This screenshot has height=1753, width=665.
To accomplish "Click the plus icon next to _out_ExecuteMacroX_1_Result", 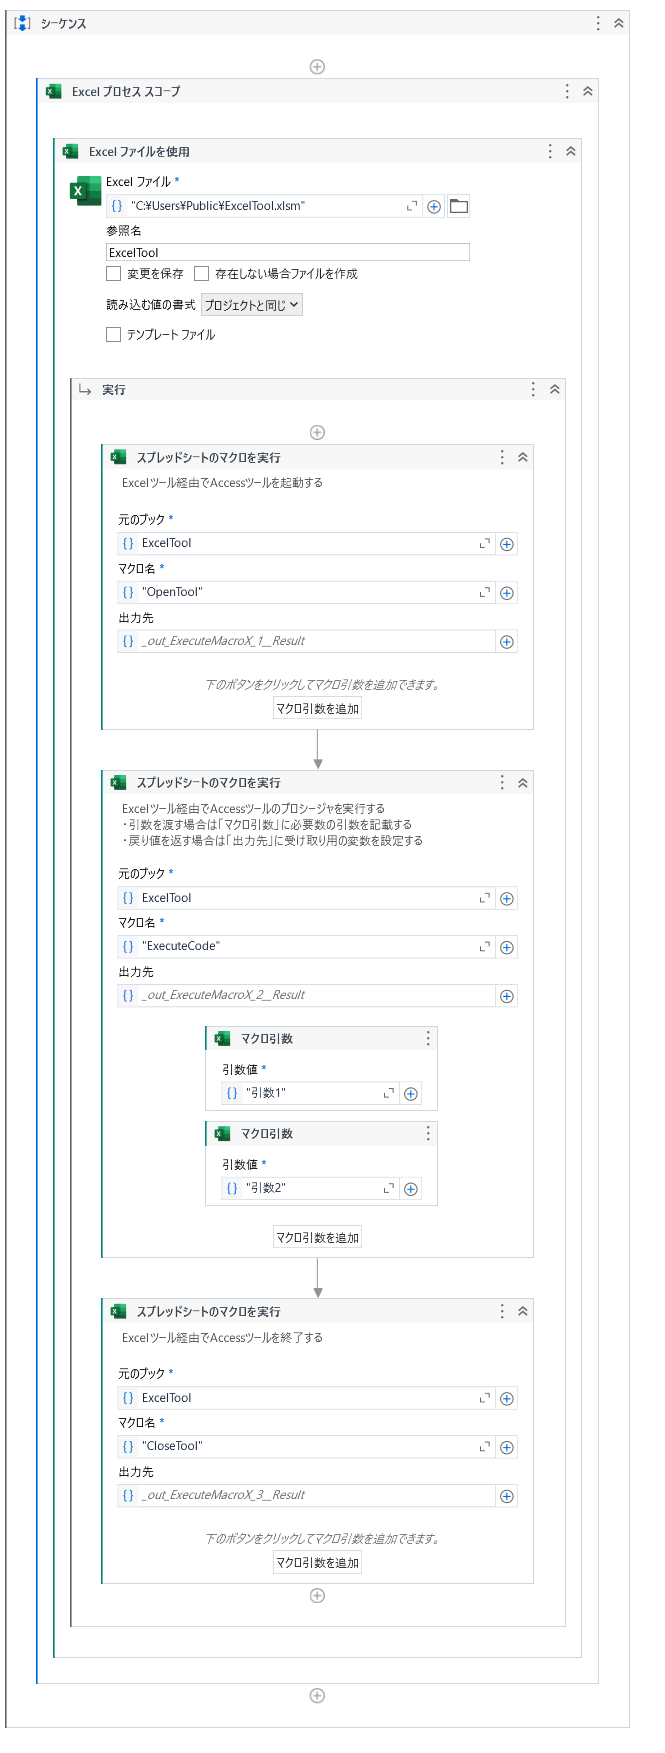I will [x=507, y=641].
